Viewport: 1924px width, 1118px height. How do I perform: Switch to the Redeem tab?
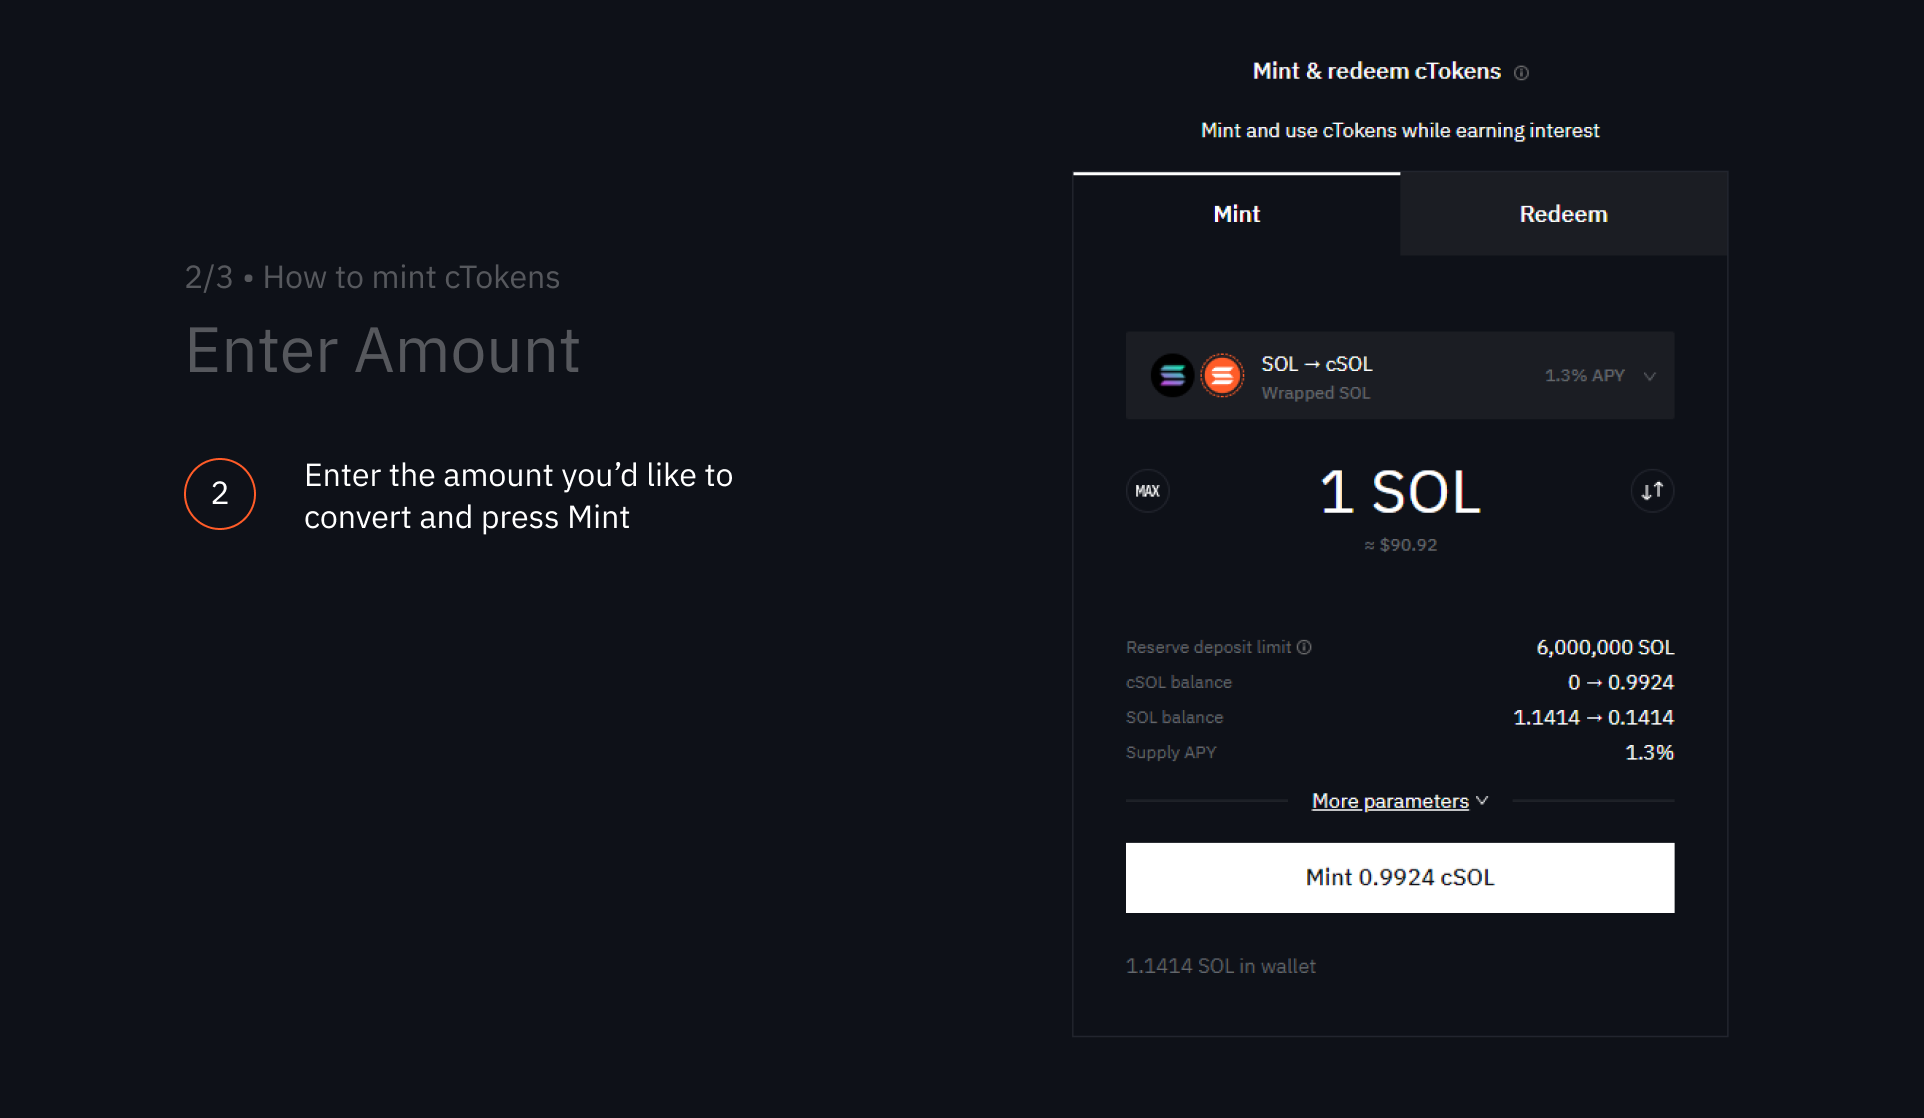coord(1563,214)
